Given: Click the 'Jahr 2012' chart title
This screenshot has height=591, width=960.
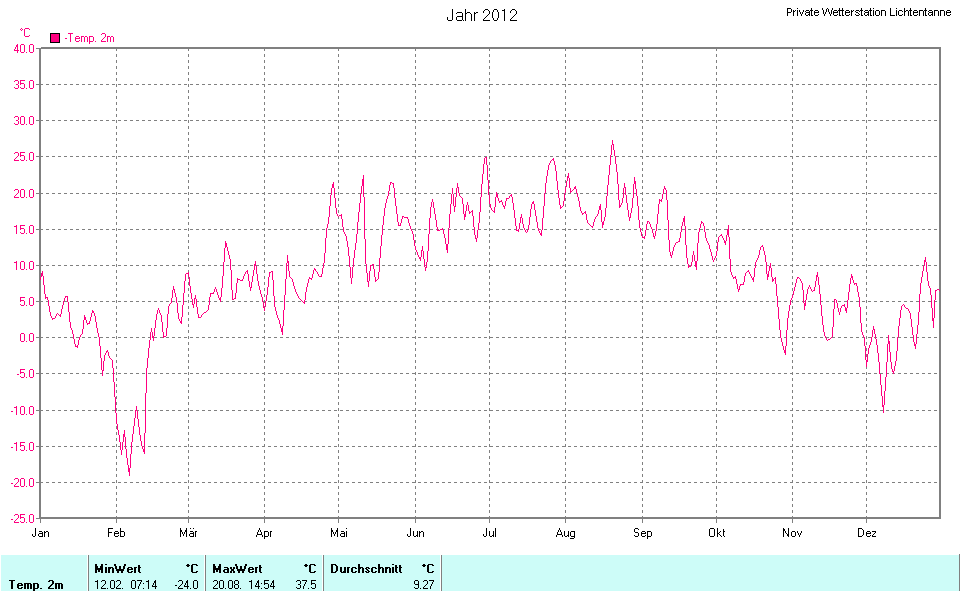Looking at the screenshot, I should pos(481,15).
